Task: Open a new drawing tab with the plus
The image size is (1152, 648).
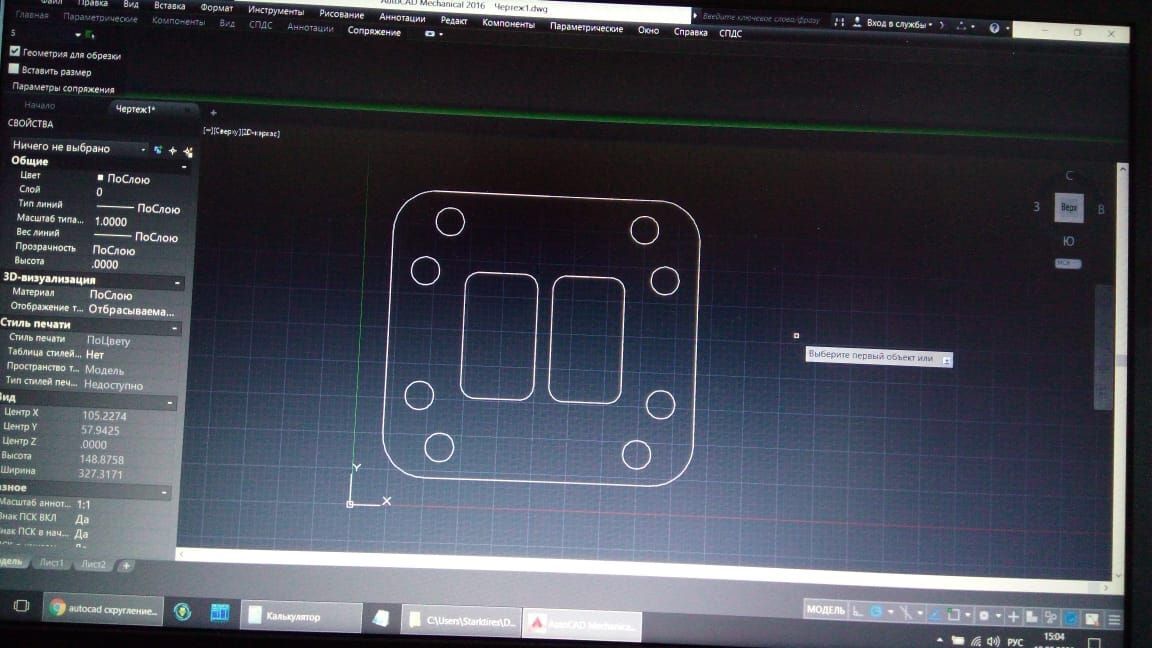Action: 213,112
